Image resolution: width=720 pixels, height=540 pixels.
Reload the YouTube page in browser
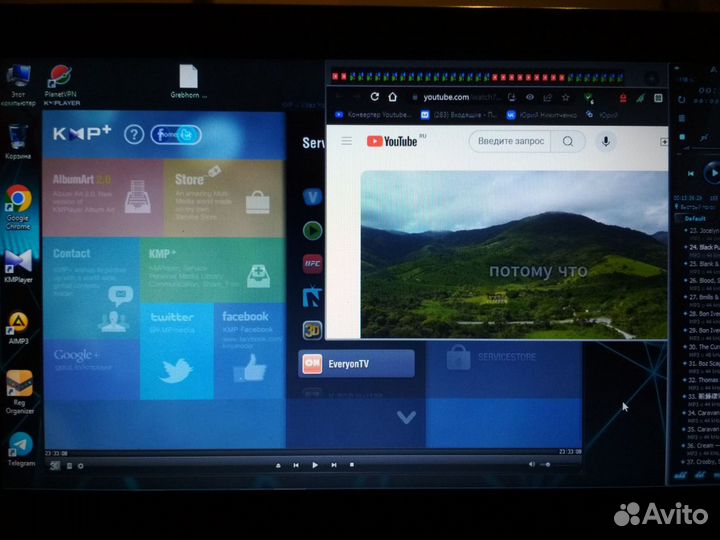click(x=375, y=97)
